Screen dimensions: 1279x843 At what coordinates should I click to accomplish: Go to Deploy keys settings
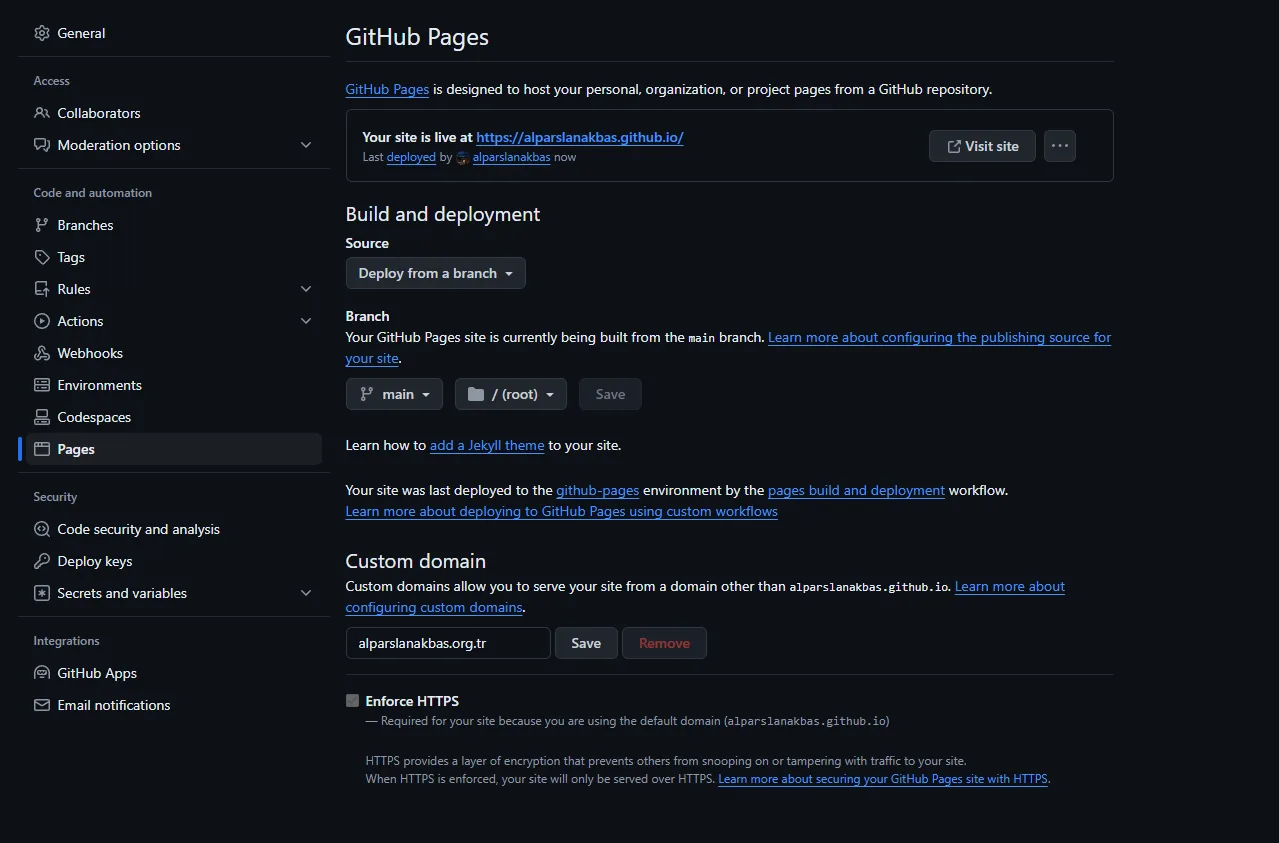(174, 561)
